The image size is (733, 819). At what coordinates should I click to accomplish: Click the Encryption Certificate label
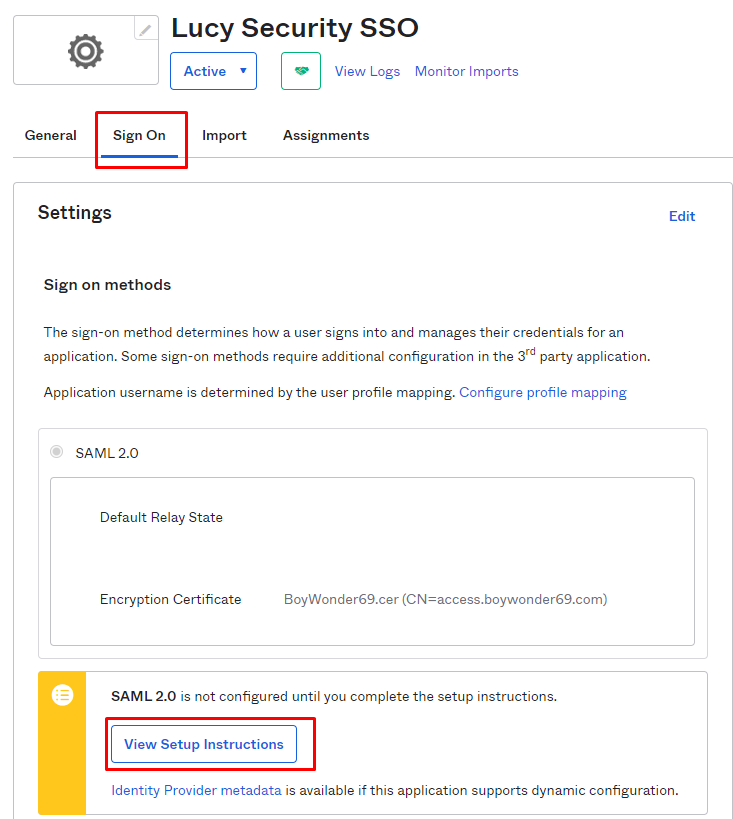(171, 599)
